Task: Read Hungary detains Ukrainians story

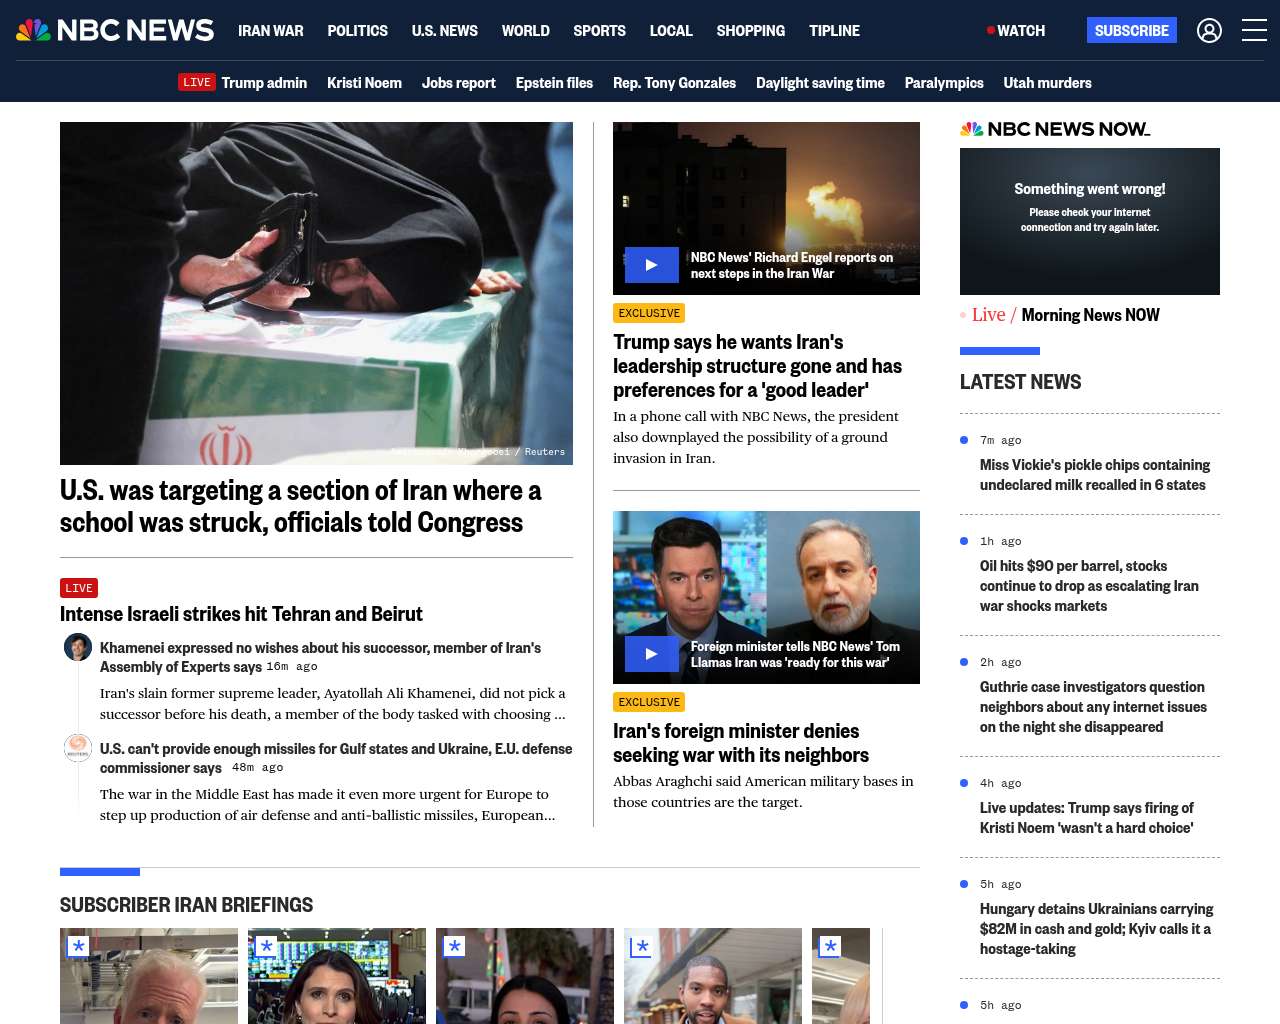Action: (x=1096, y=929)
